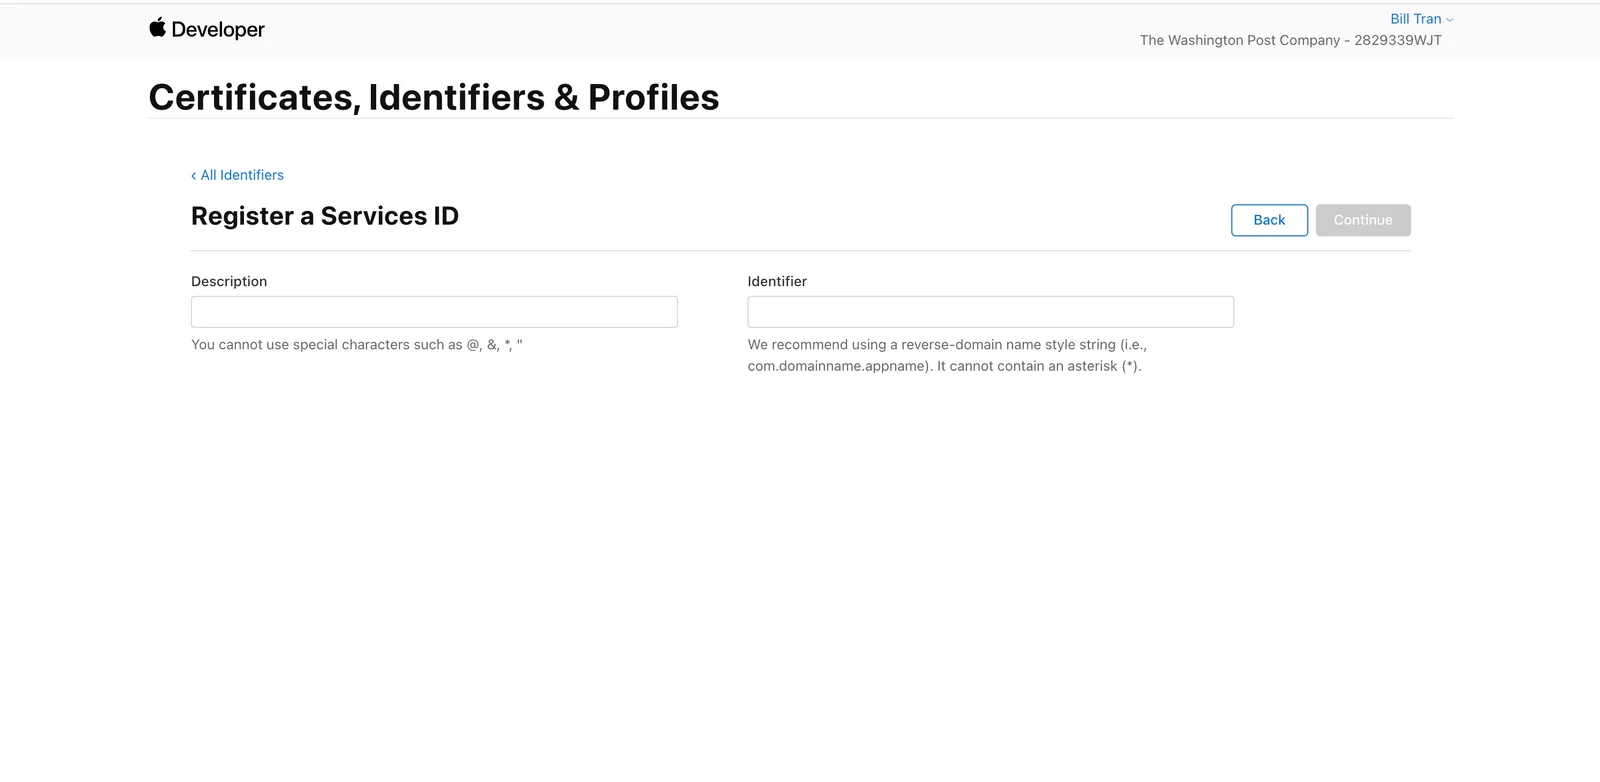This screenshot has height=782, width=1600.
Task: Click the Description field label
Action: (x=229, y=282)
